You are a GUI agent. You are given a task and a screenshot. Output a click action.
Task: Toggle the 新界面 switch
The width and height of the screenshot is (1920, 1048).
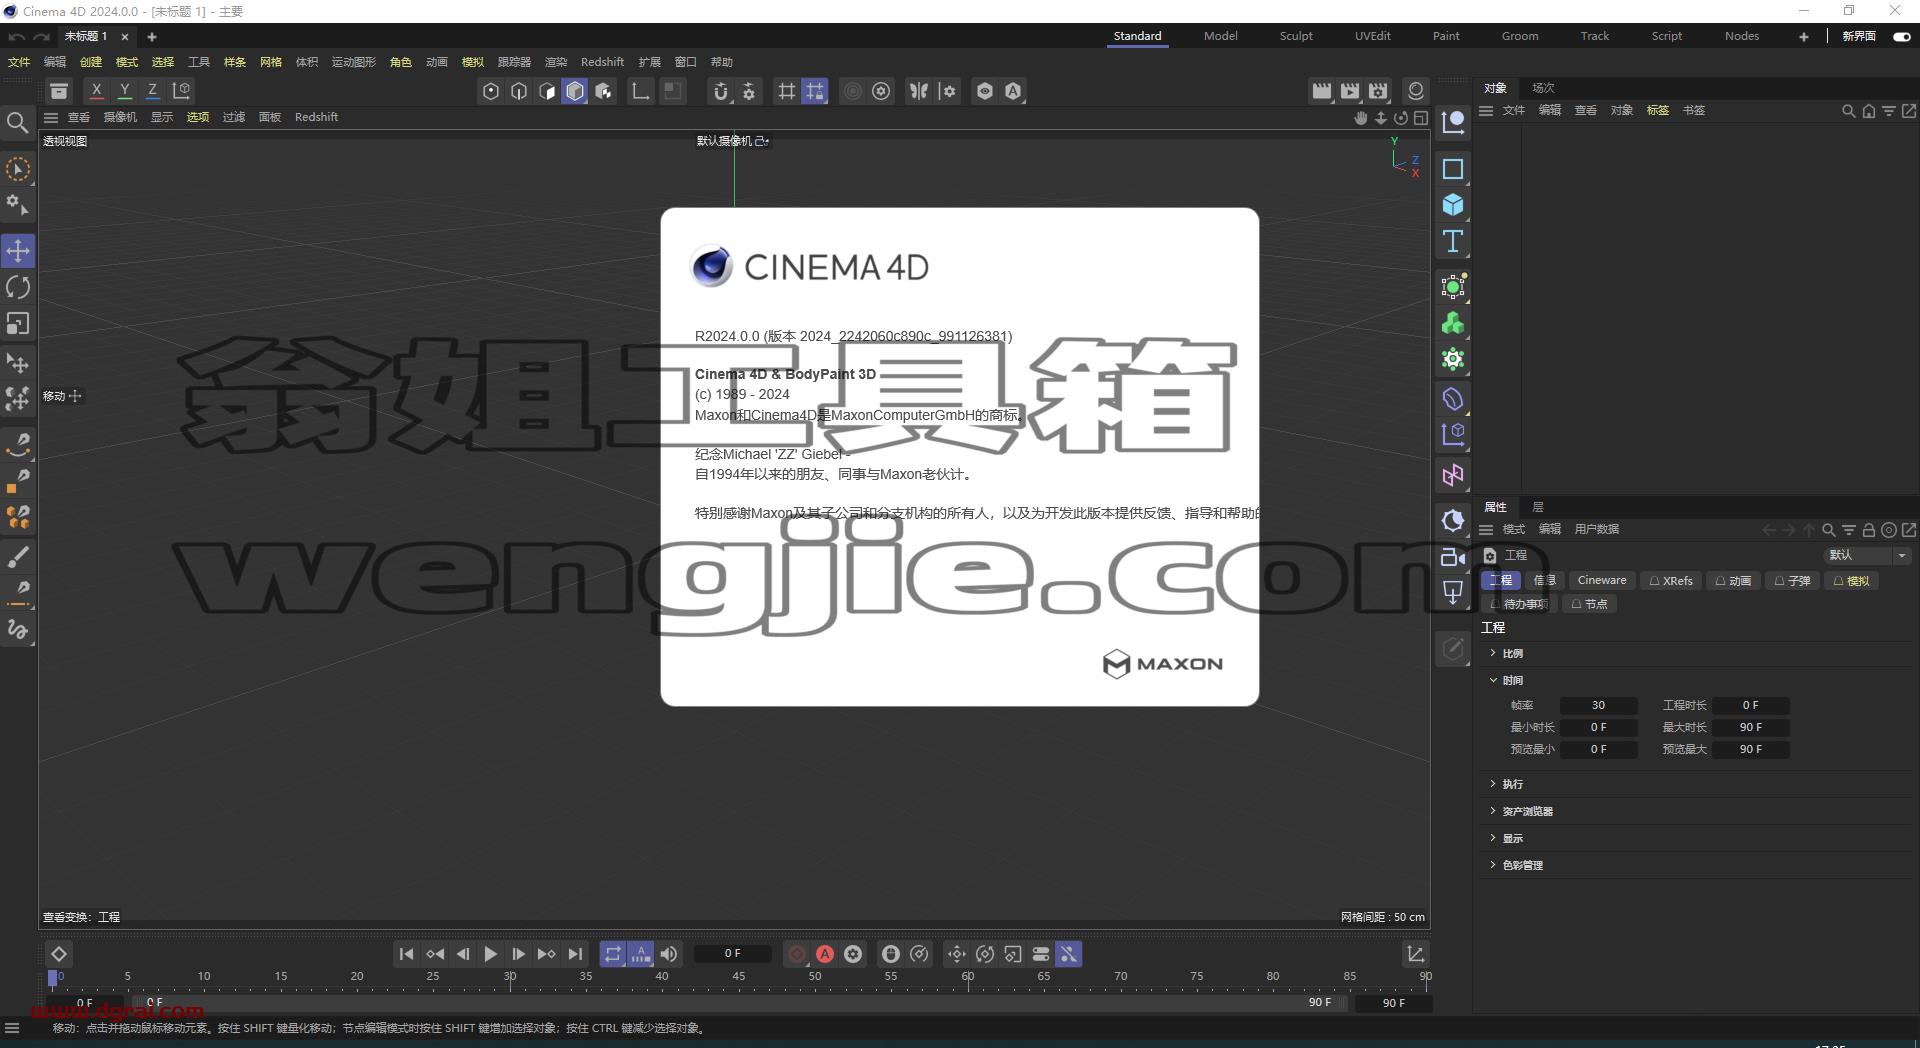coord(1901,36)
